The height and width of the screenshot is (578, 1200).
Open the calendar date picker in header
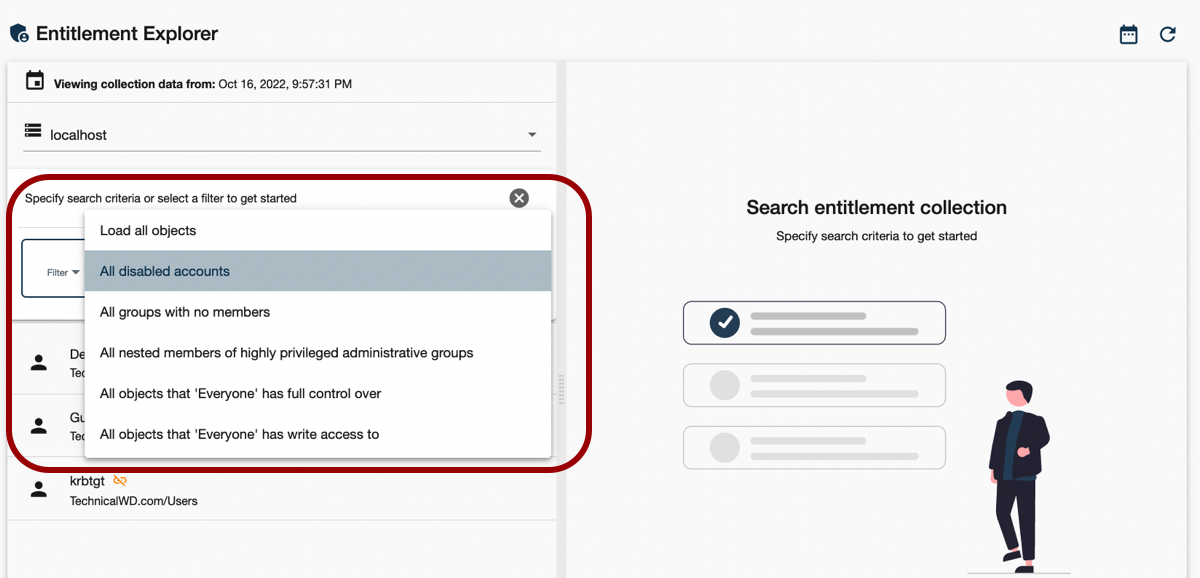1128,35
